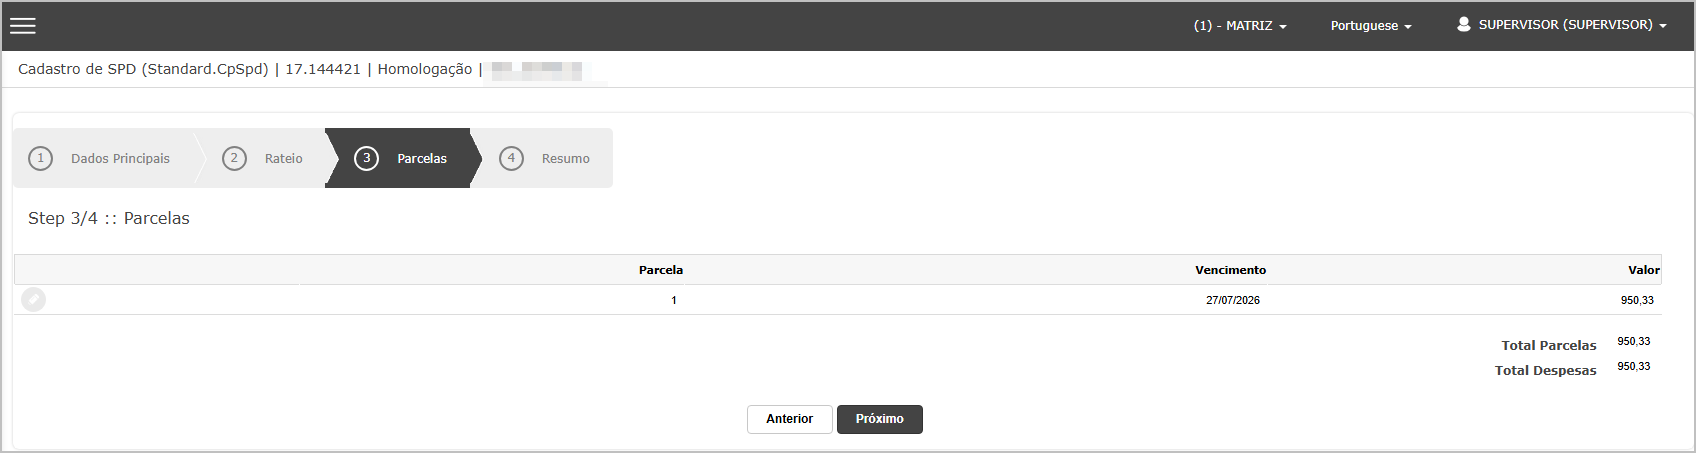
Task: Click the Vencimento column header
Action: click(1230, 270)
